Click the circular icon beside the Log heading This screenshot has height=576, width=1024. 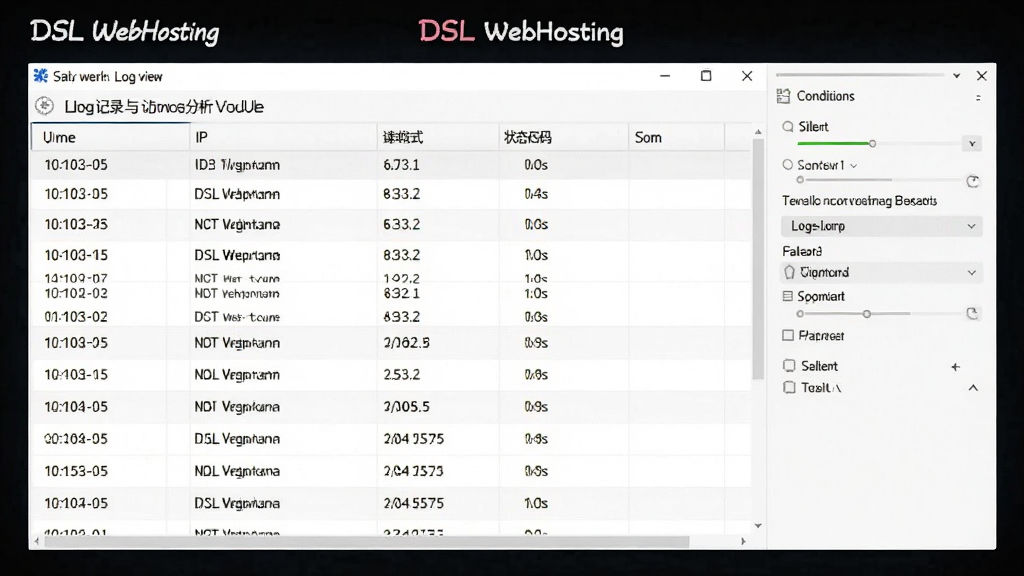[x=44, y=106]
